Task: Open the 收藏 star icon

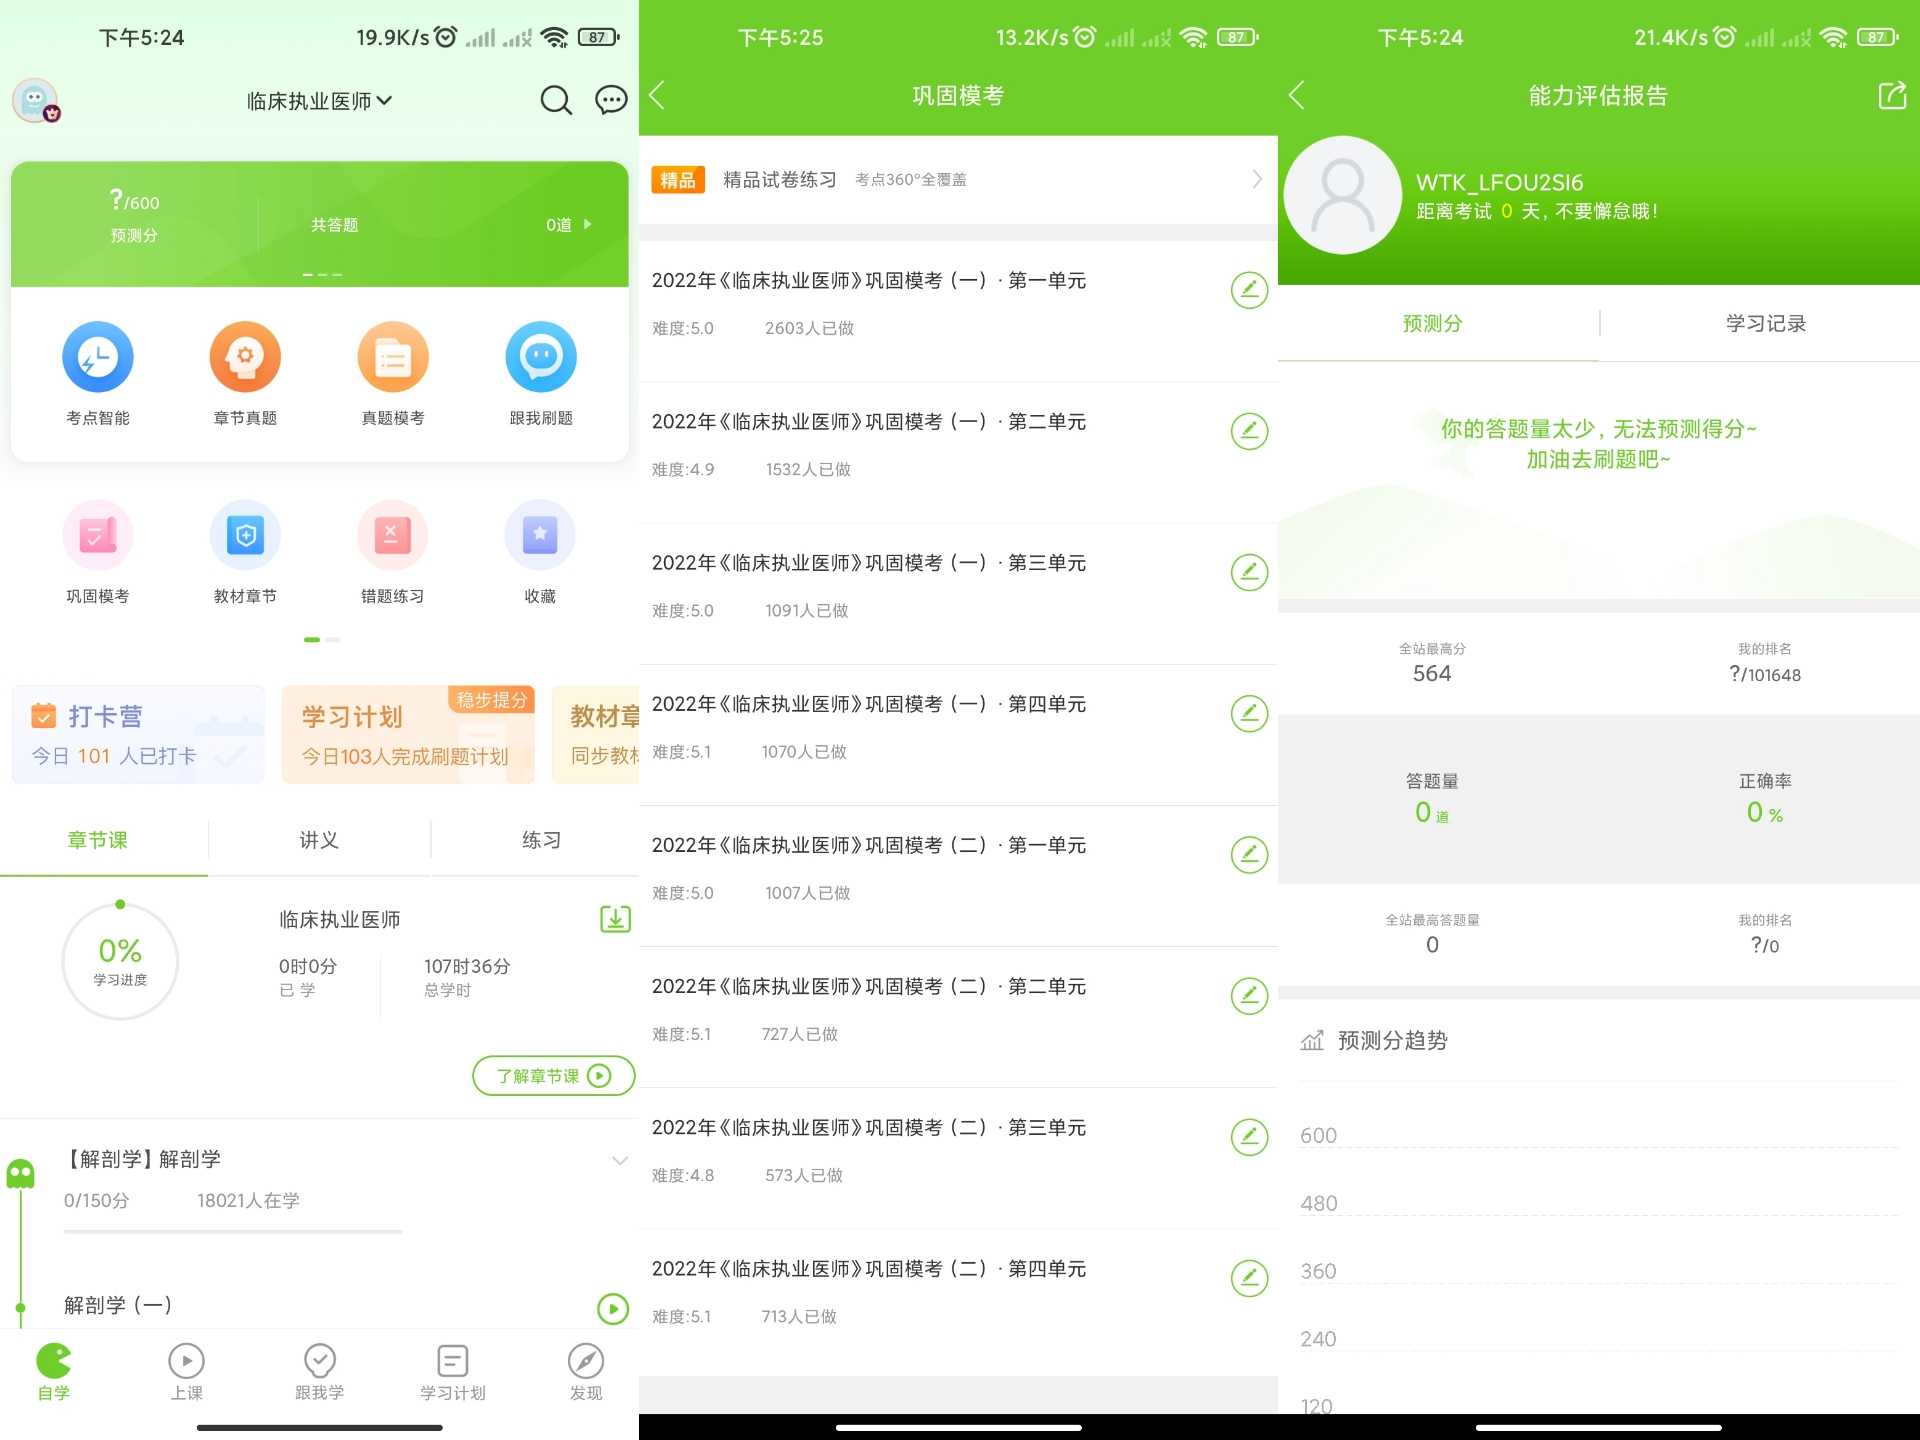Action: coord(540,536)
